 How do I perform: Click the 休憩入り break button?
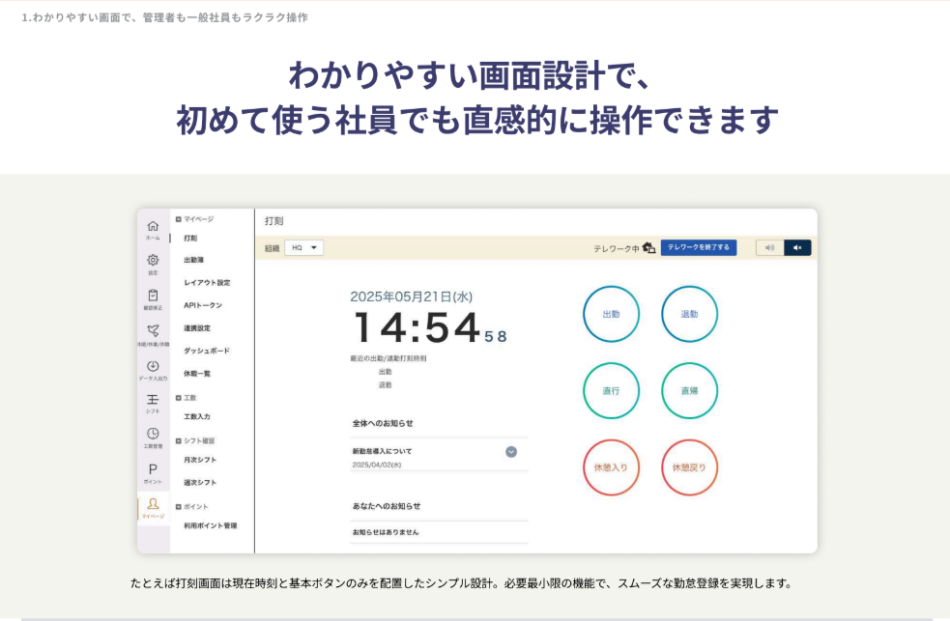(611, 466)
